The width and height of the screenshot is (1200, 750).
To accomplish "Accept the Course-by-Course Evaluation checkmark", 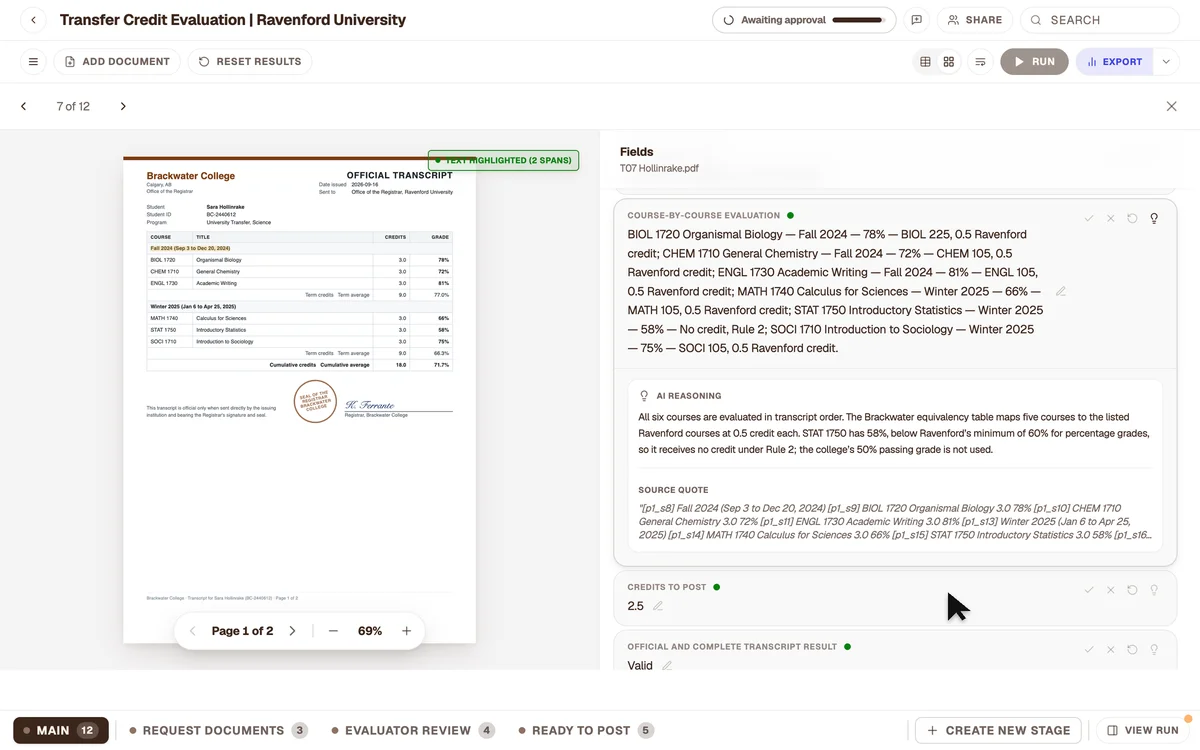I will [1089, 218].
